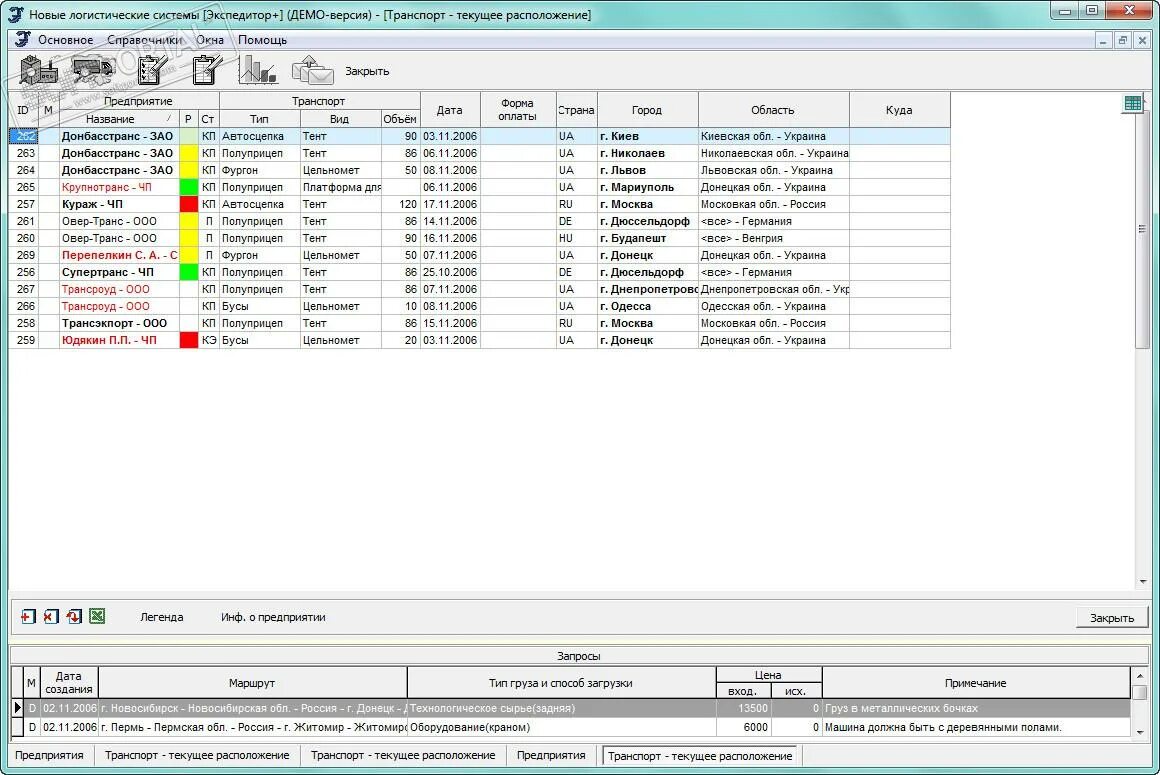The height and width of the screenshot is (775, 1160).
Task: Export the table with the green Excel icon
Action: pyautogui.click(x=97, y=617)
